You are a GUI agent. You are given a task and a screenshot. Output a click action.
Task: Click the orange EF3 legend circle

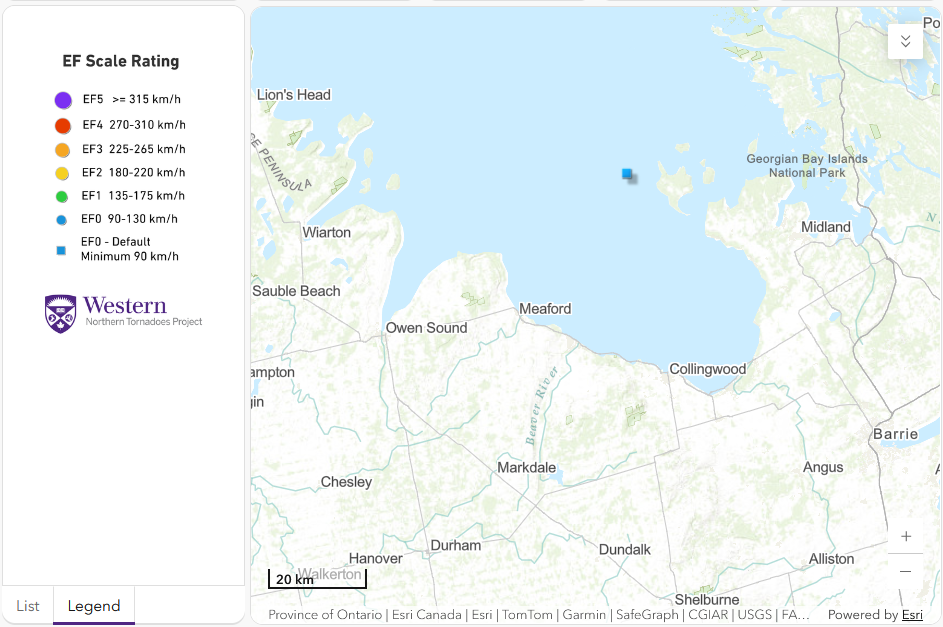pos(62,150)
